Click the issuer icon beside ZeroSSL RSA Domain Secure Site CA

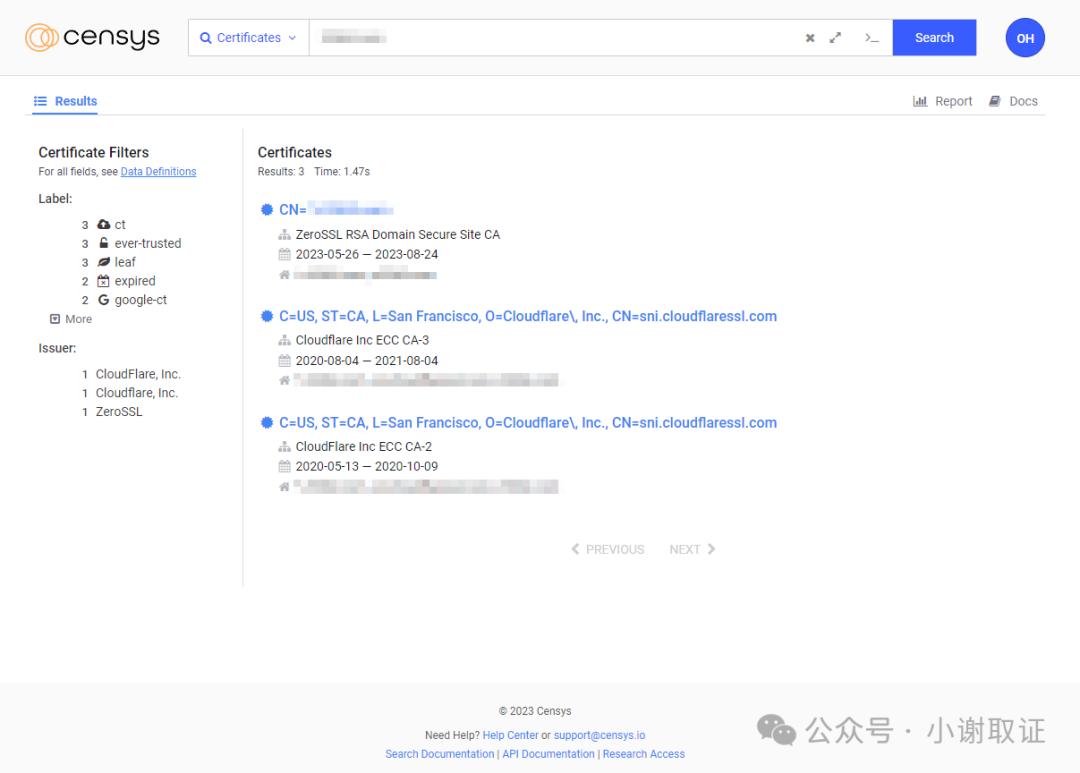[x=284, y=235]
